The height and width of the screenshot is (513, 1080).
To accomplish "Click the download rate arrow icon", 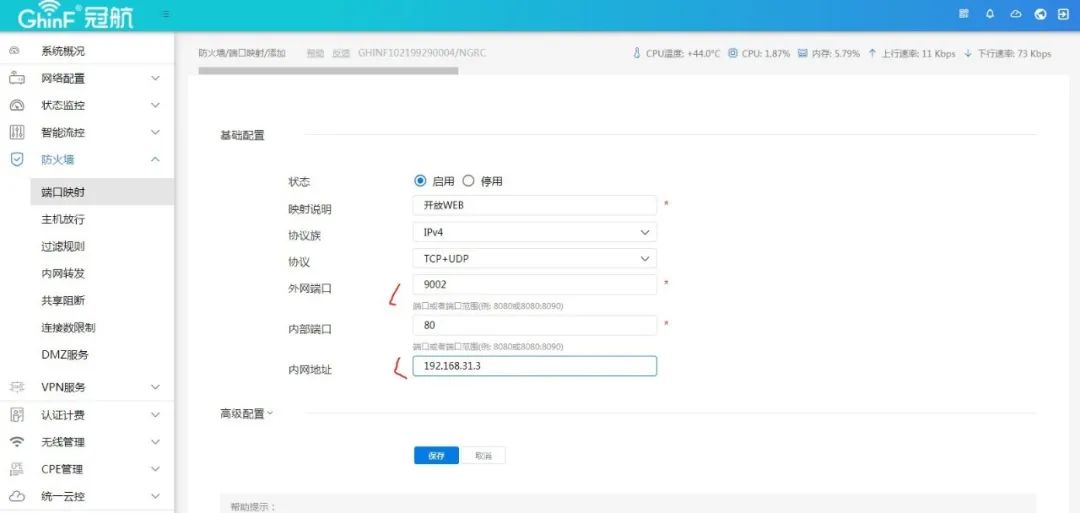I will pyautogui.click(x=968, y=53).
